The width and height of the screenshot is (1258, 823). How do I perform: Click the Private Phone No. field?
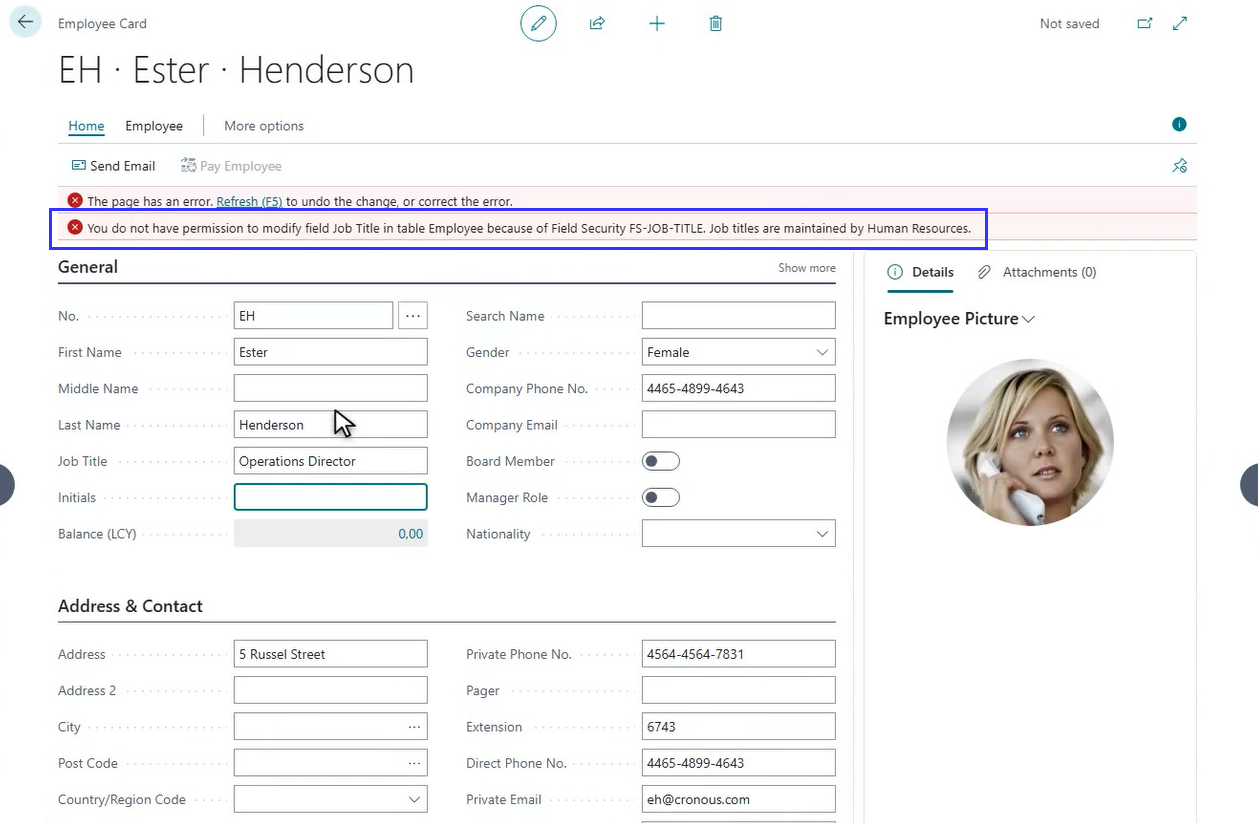[x=738, y=654]
